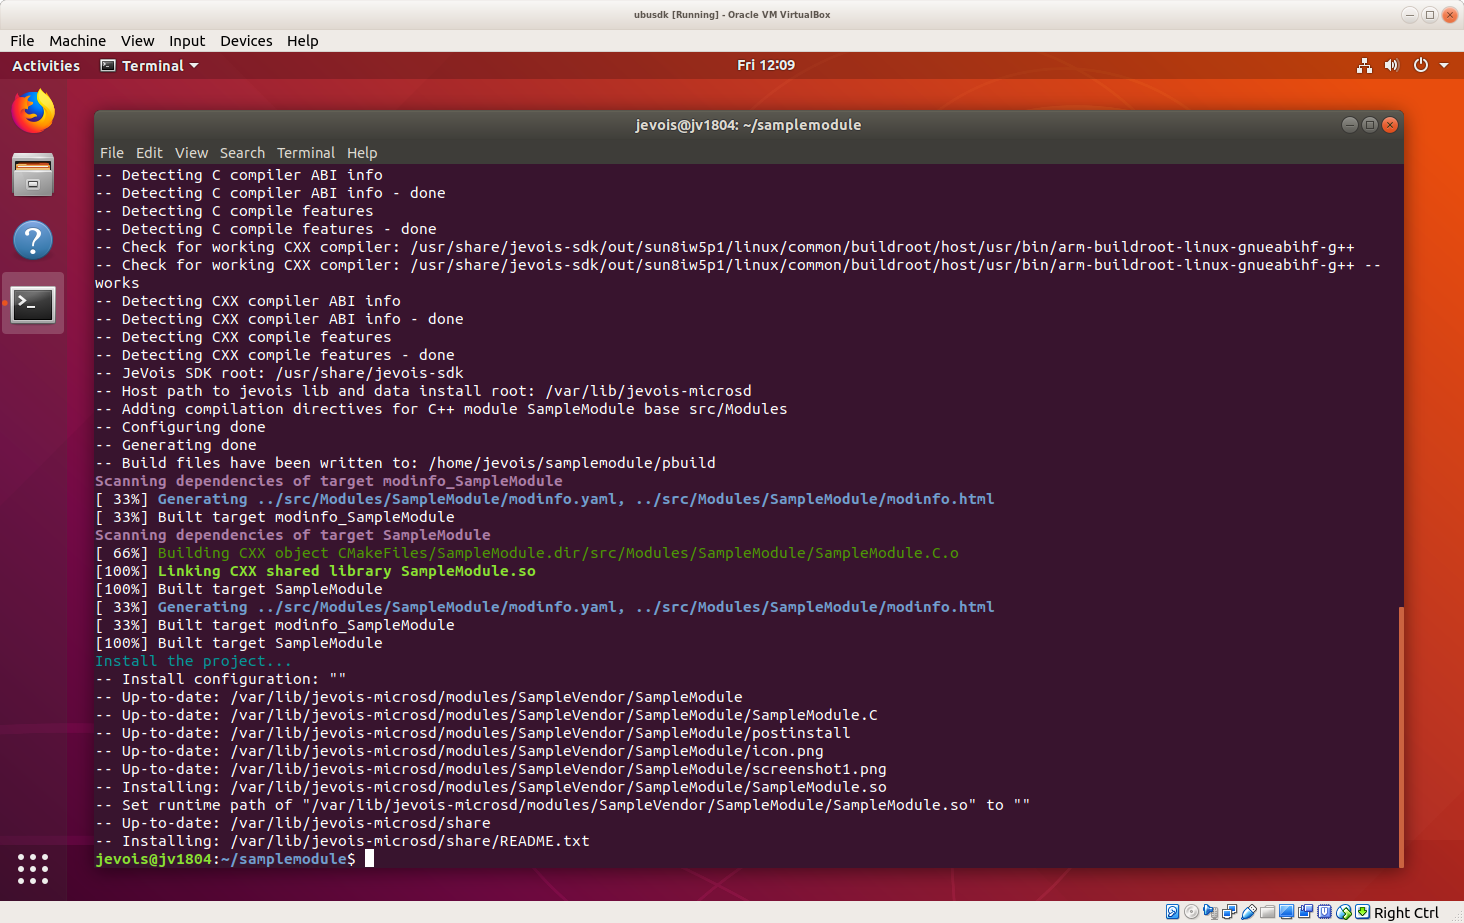Open the Files manager in the dock
Viewport: 1464px width, 923px height.
(x=33, y=175)
